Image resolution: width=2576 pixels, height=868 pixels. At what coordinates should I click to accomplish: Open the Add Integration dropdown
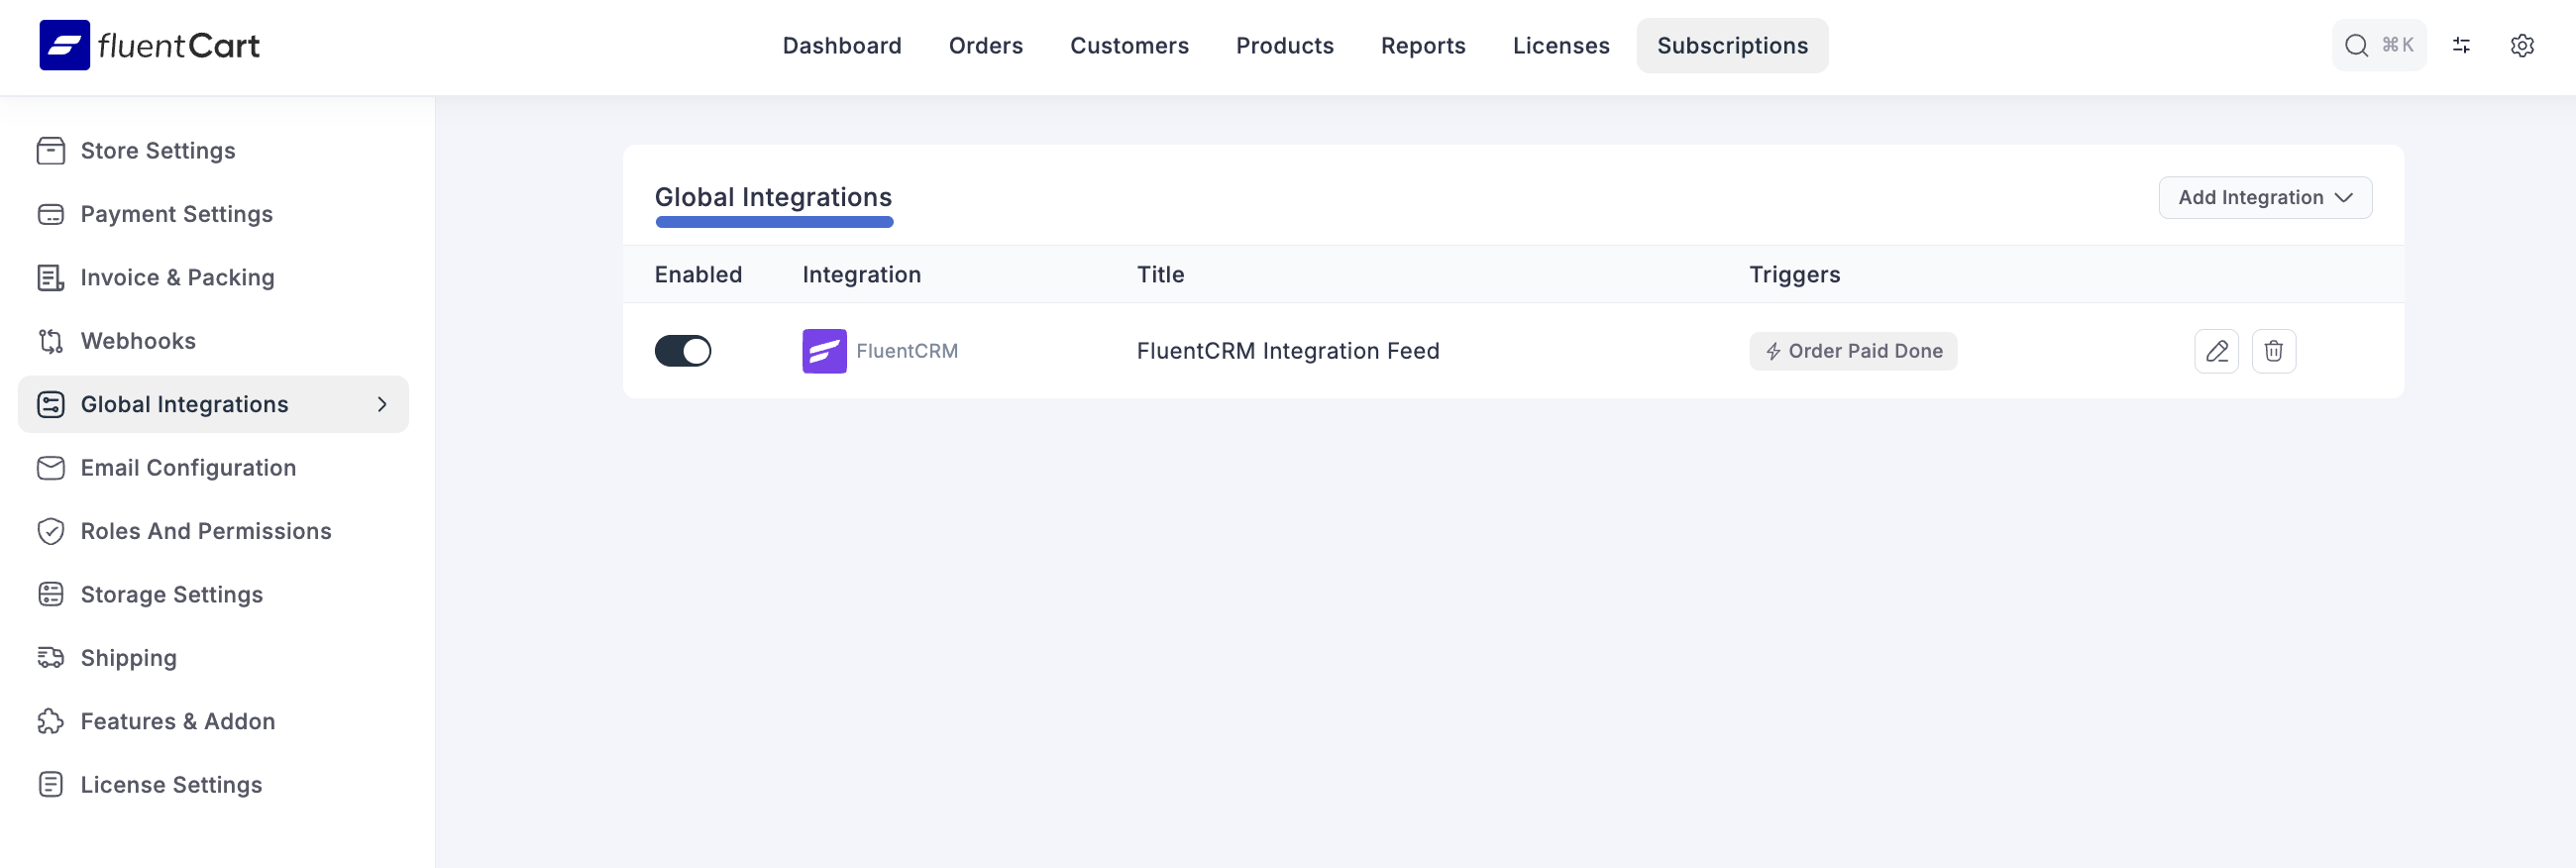click(2264, 198)
